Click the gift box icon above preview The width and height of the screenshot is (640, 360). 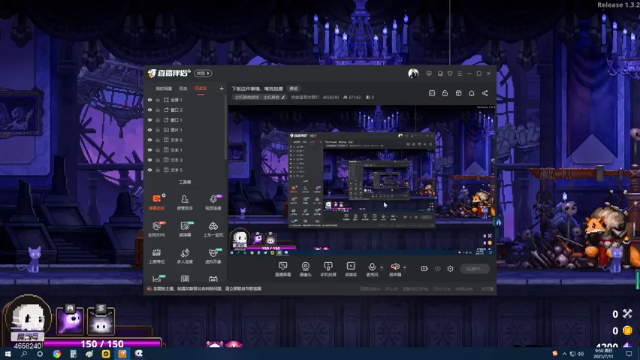point(458,93)
